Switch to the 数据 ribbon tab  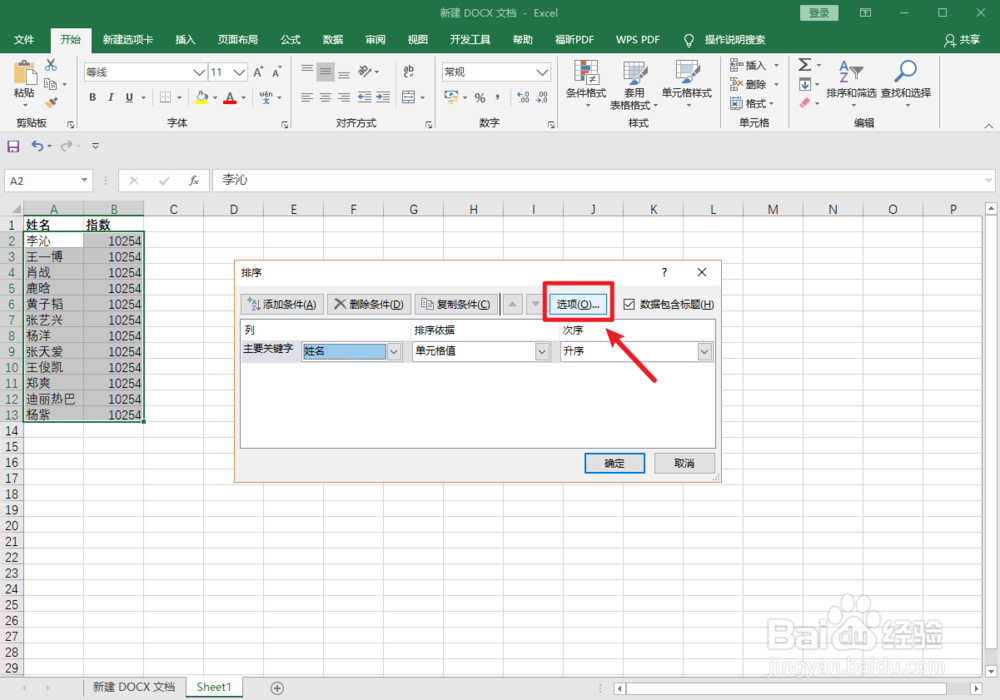point(332,39)
